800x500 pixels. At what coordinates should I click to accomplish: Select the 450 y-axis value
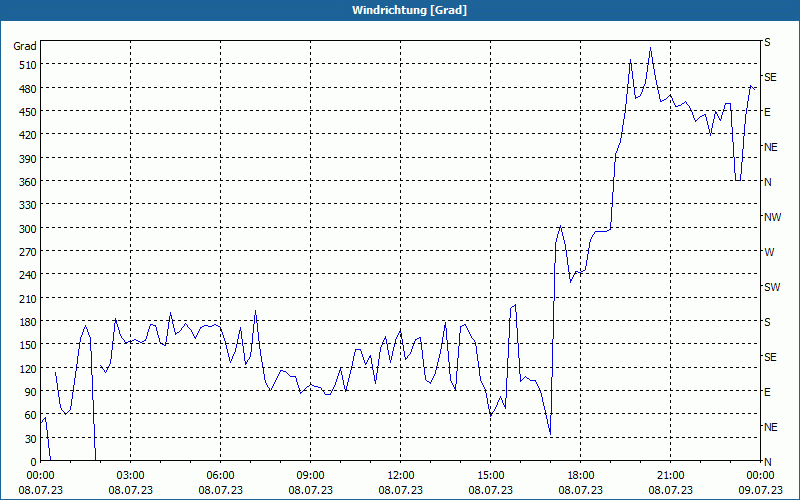pyautogui.click(x=28, y=112)
